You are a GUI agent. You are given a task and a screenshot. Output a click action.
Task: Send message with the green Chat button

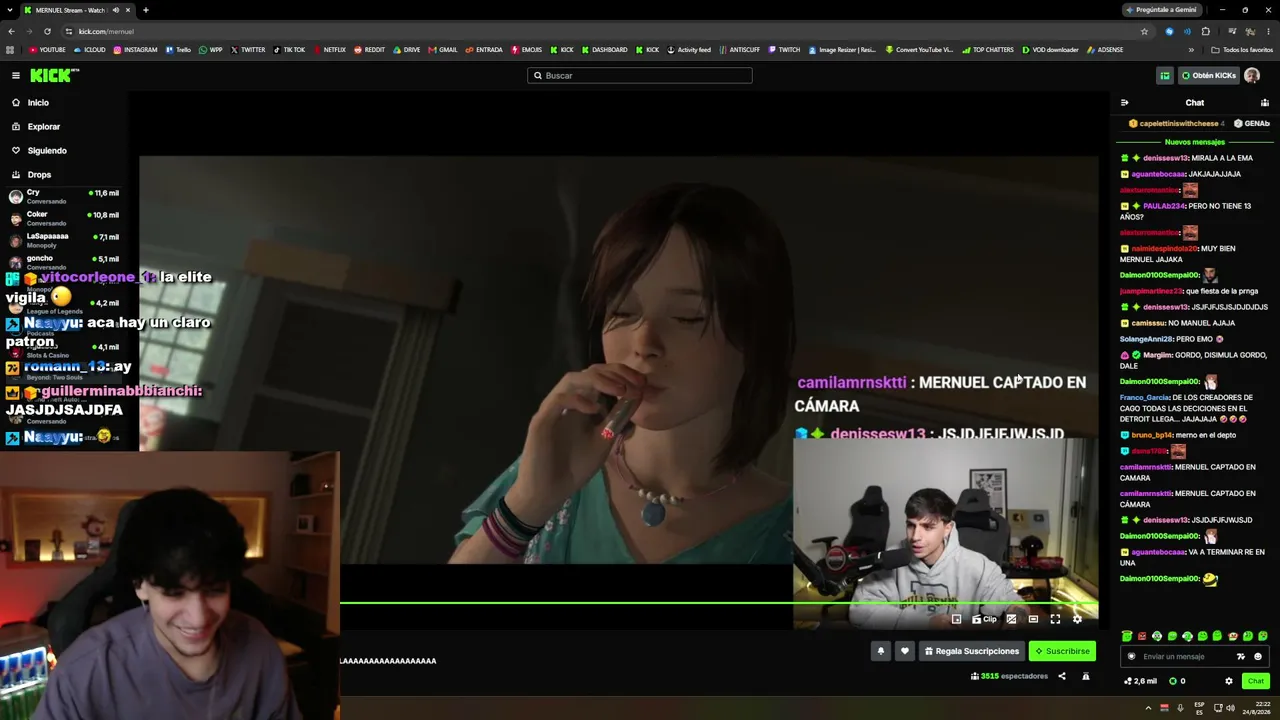pyautogui.click(x=1256, y=681)
